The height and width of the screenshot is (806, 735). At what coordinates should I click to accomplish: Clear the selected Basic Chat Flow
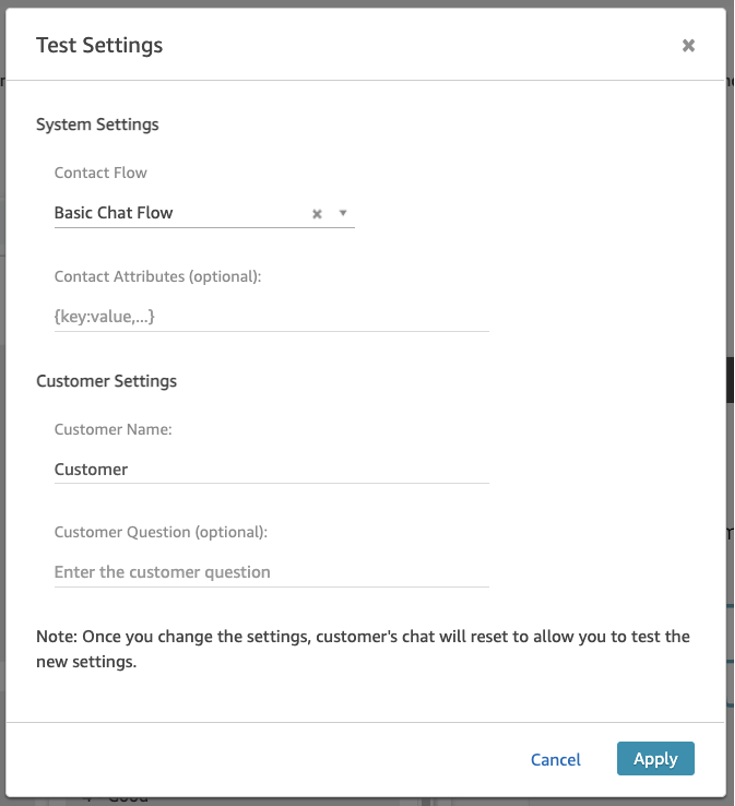pyautogui.click(x=317, y=213)
